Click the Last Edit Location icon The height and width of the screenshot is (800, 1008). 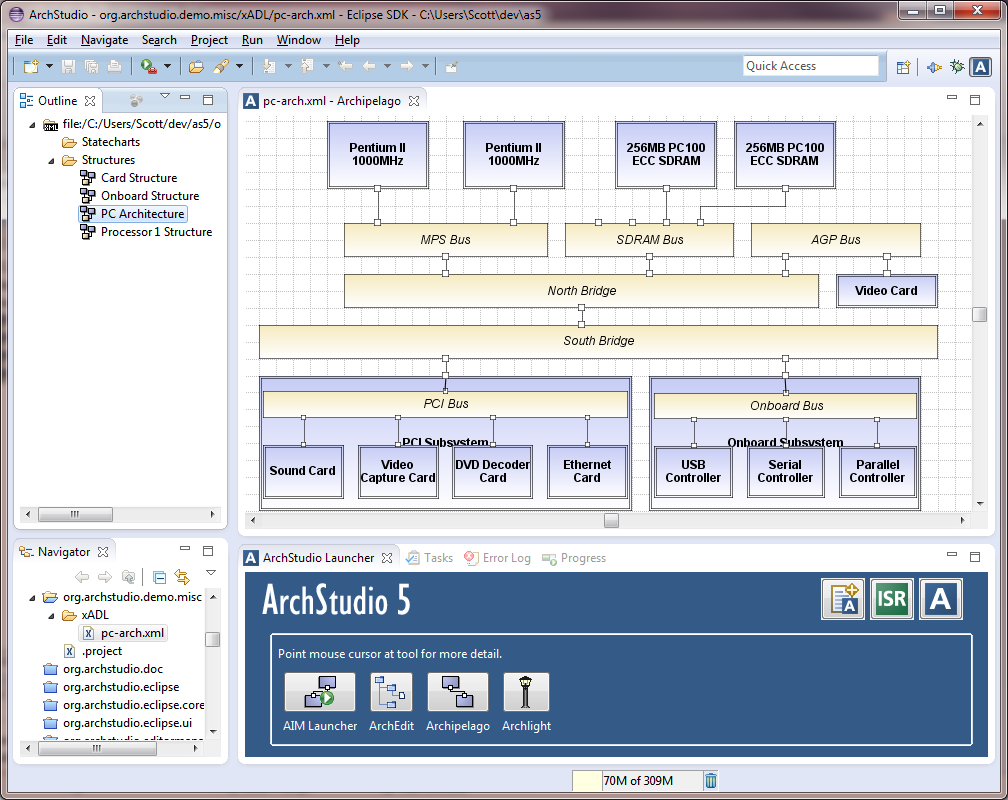point(346,66)
